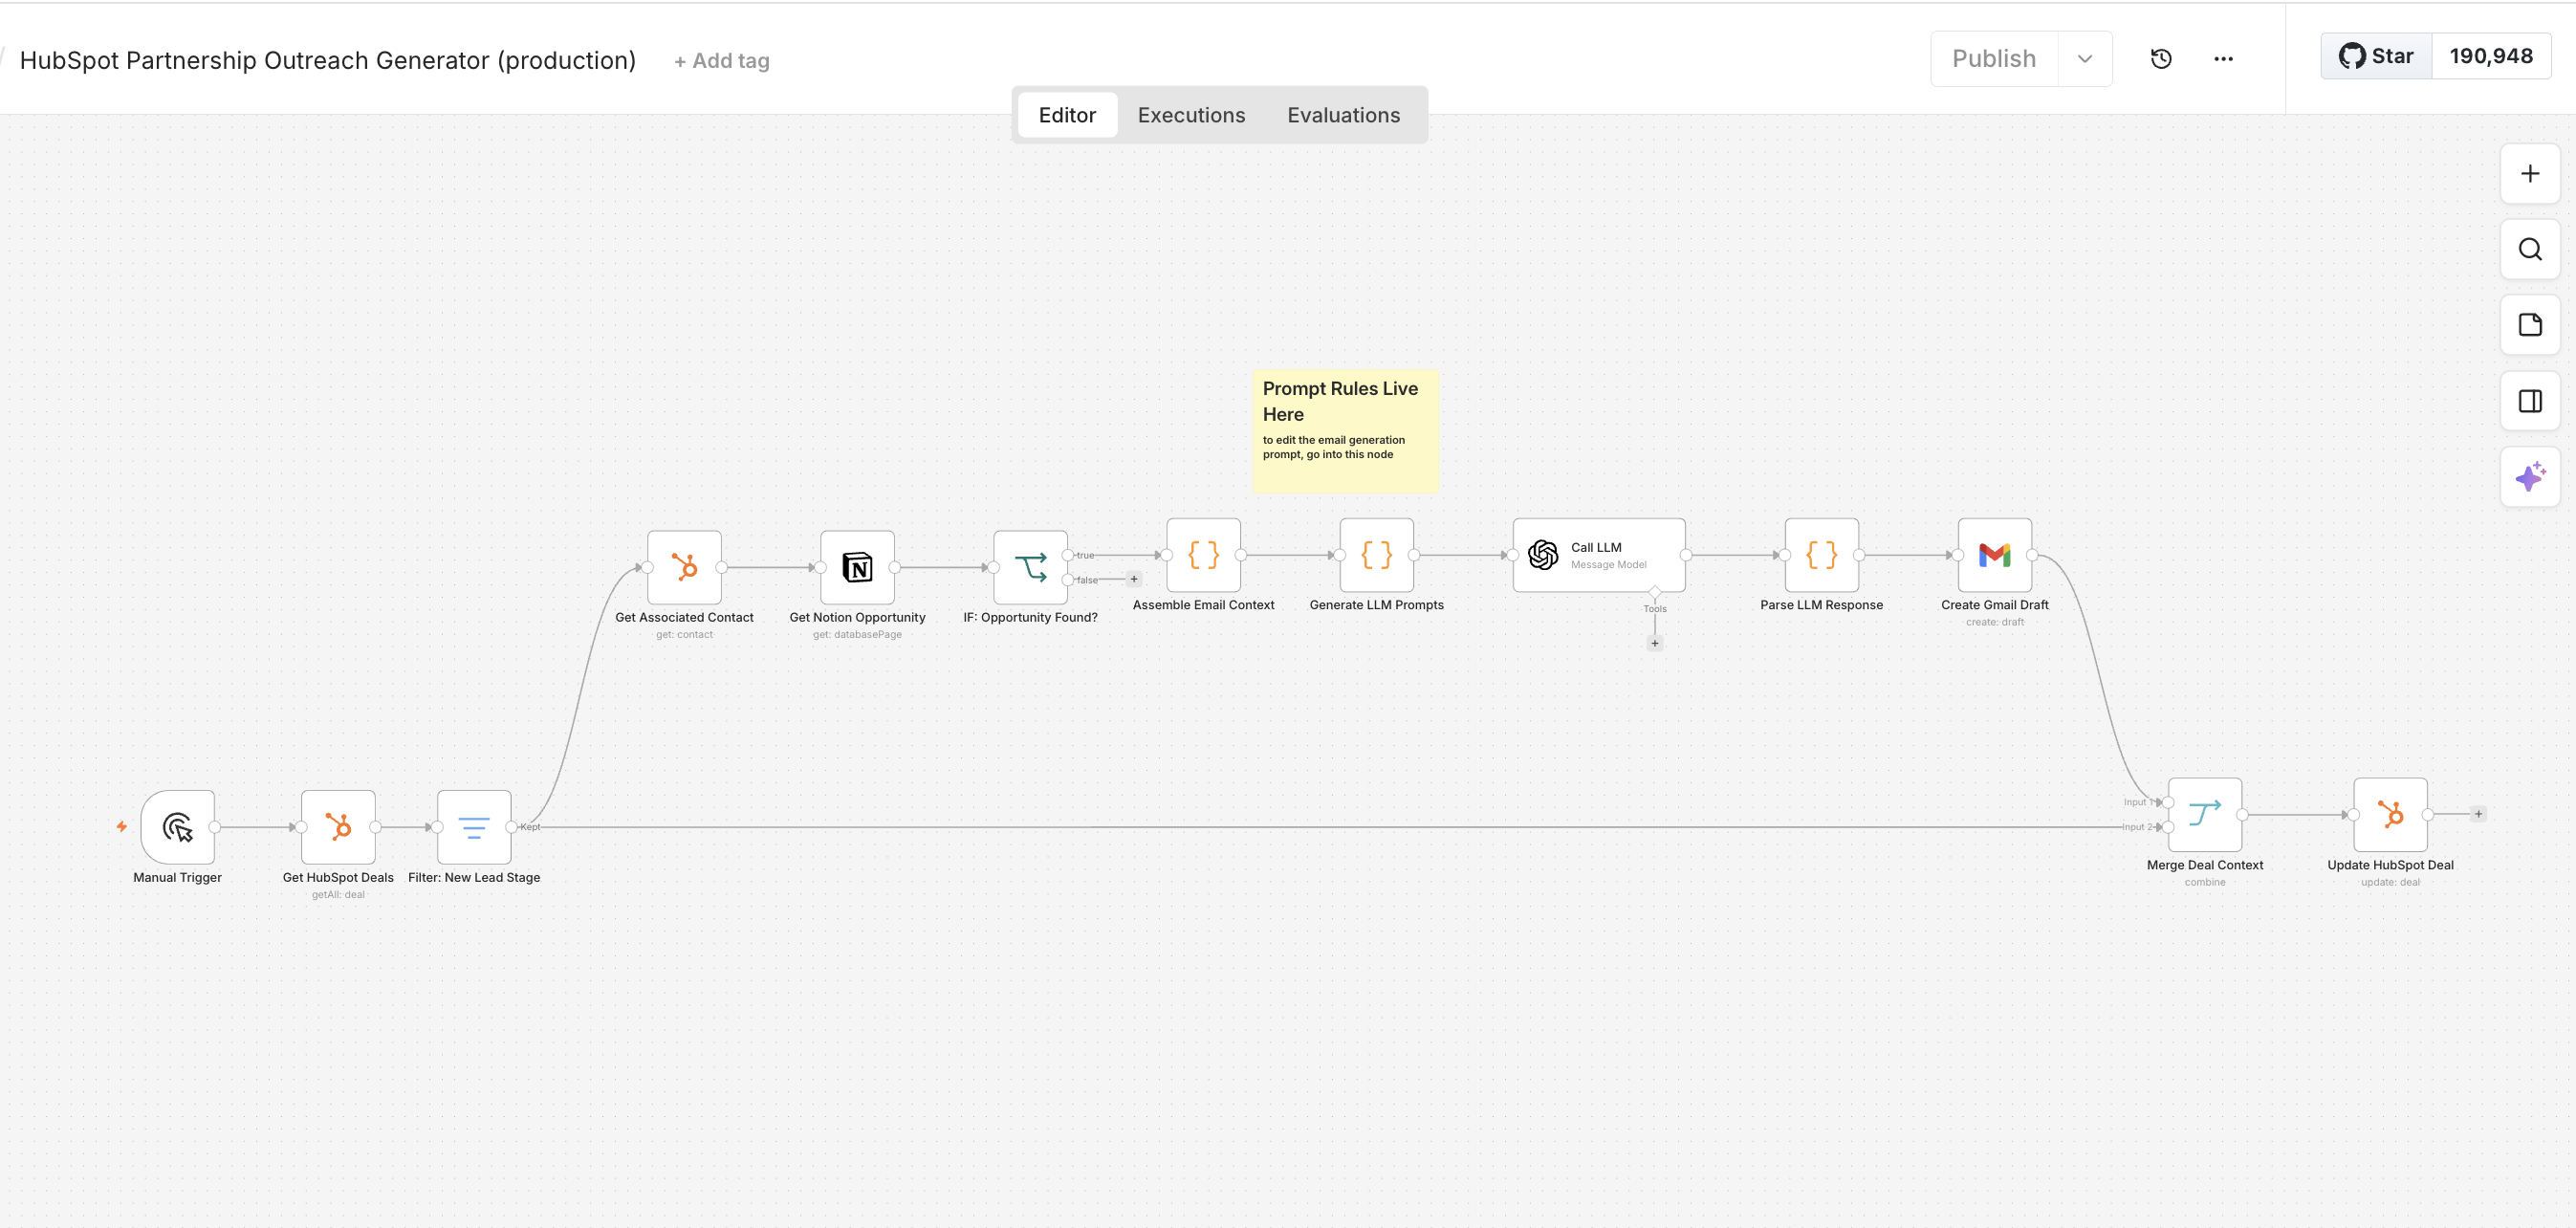This screenshot has height=1228, width=2576.
Task: Click the Tools connector under Call LLM
Action: (x=1655, y=592)
